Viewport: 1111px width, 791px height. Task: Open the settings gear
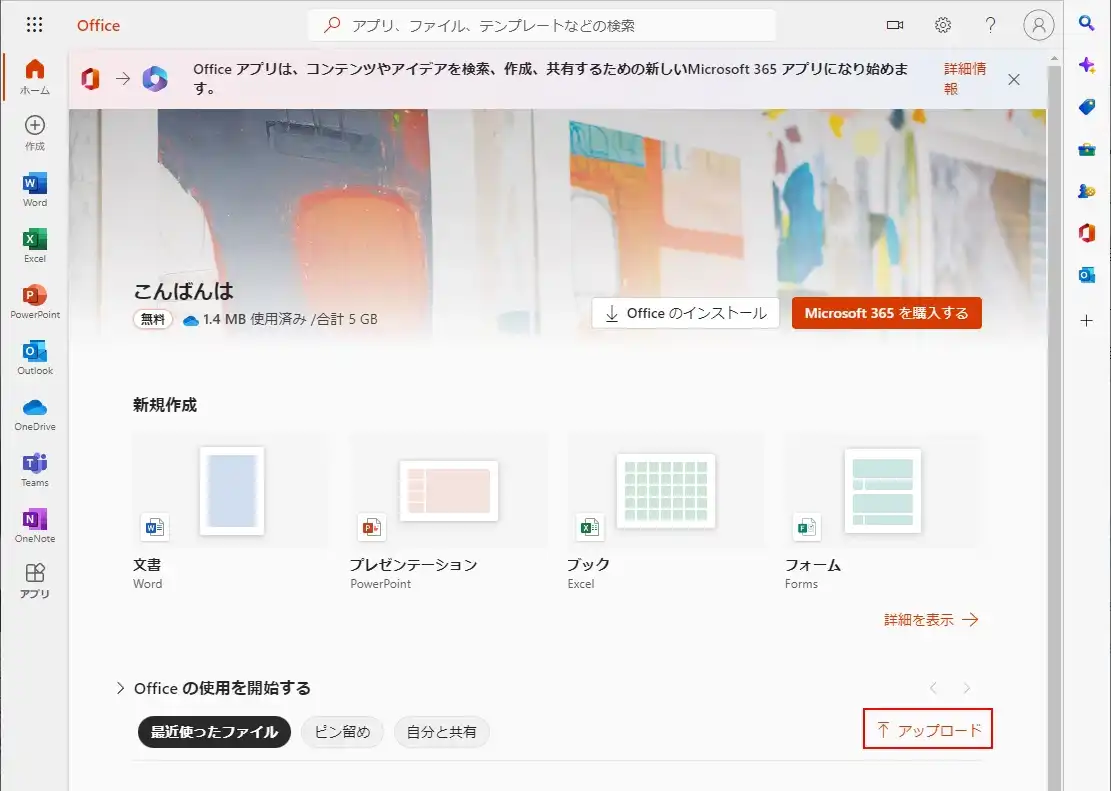click(x=942, y=25)
